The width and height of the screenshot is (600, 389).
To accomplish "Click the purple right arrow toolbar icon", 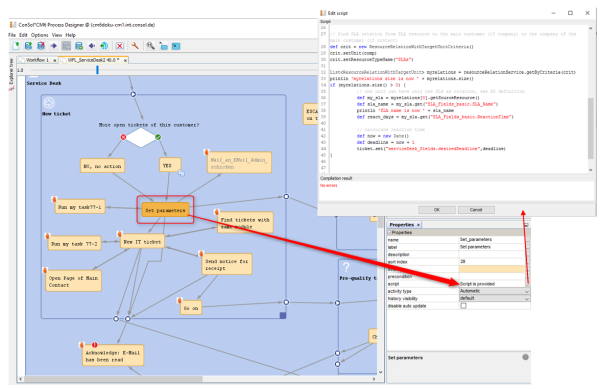I will (x=54, y=46).
